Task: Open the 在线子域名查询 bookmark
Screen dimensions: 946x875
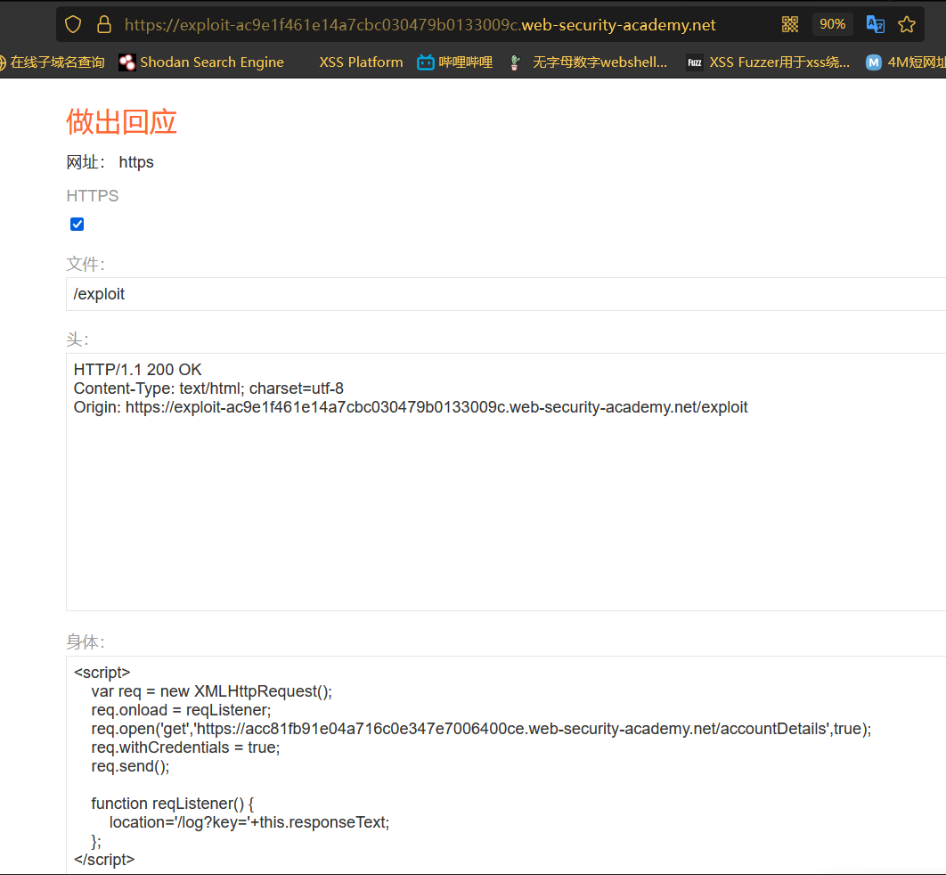Action: pos(51,62)
